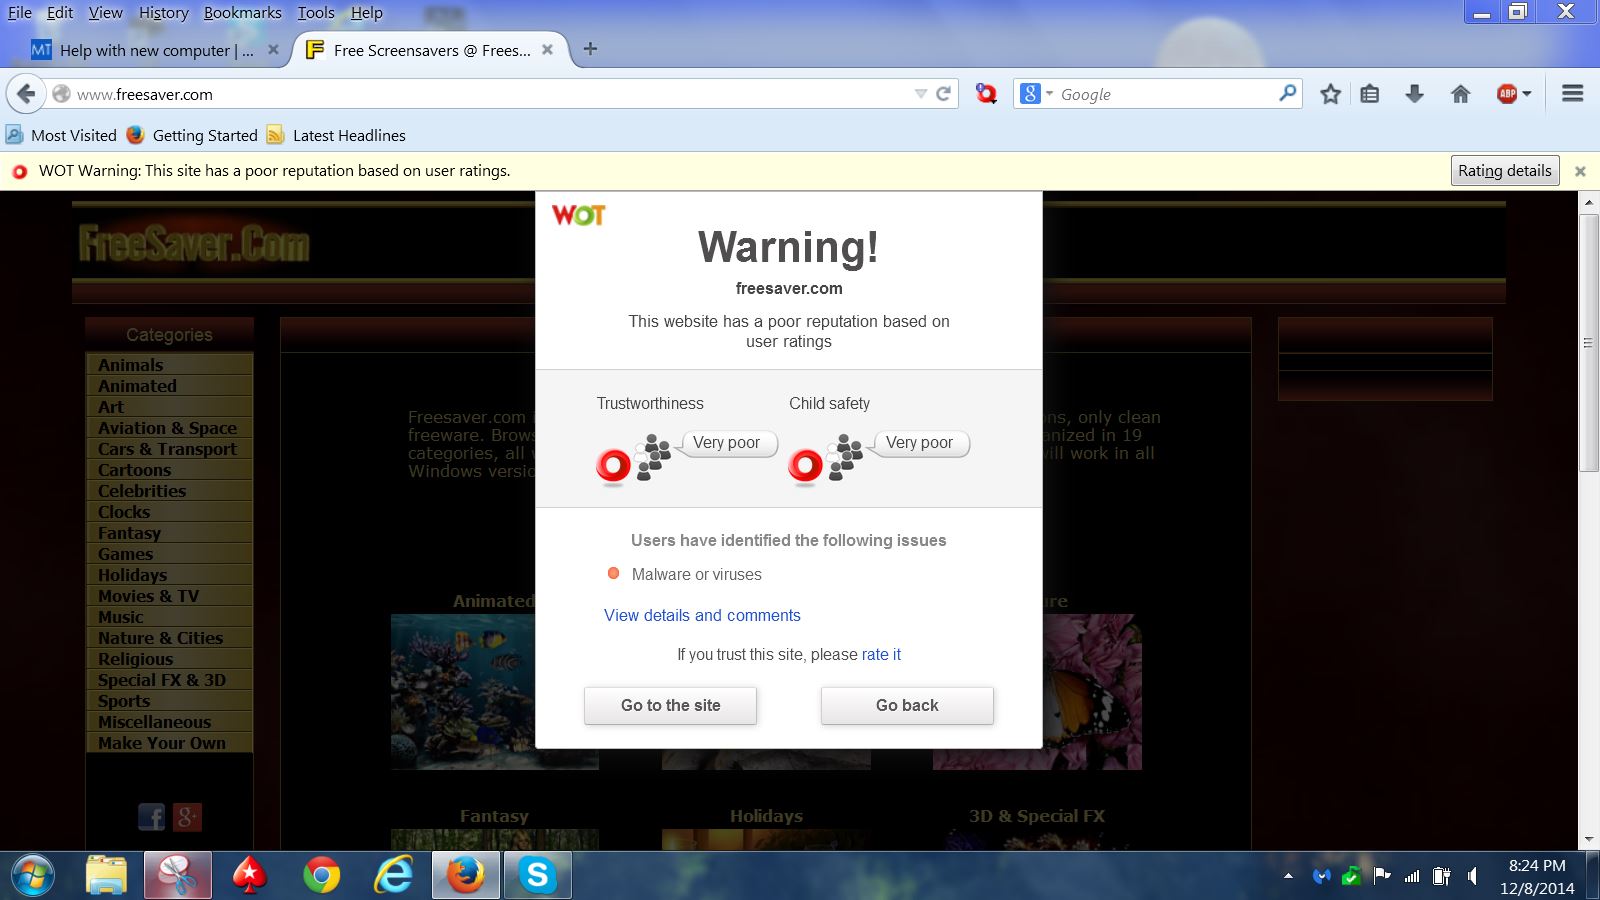Click the magnifier search icon in search box

pyautogui.click(x=1288, y=94)
